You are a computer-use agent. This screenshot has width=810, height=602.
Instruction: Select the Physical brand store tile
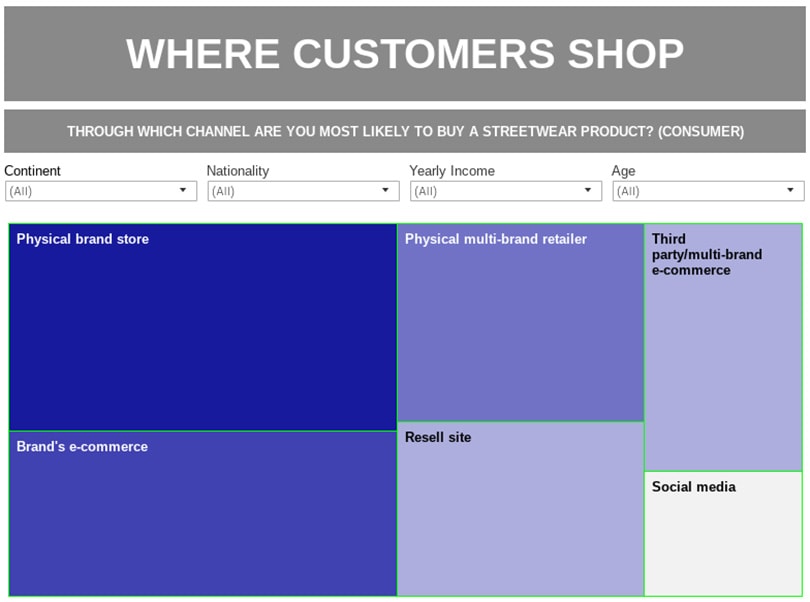203,327
